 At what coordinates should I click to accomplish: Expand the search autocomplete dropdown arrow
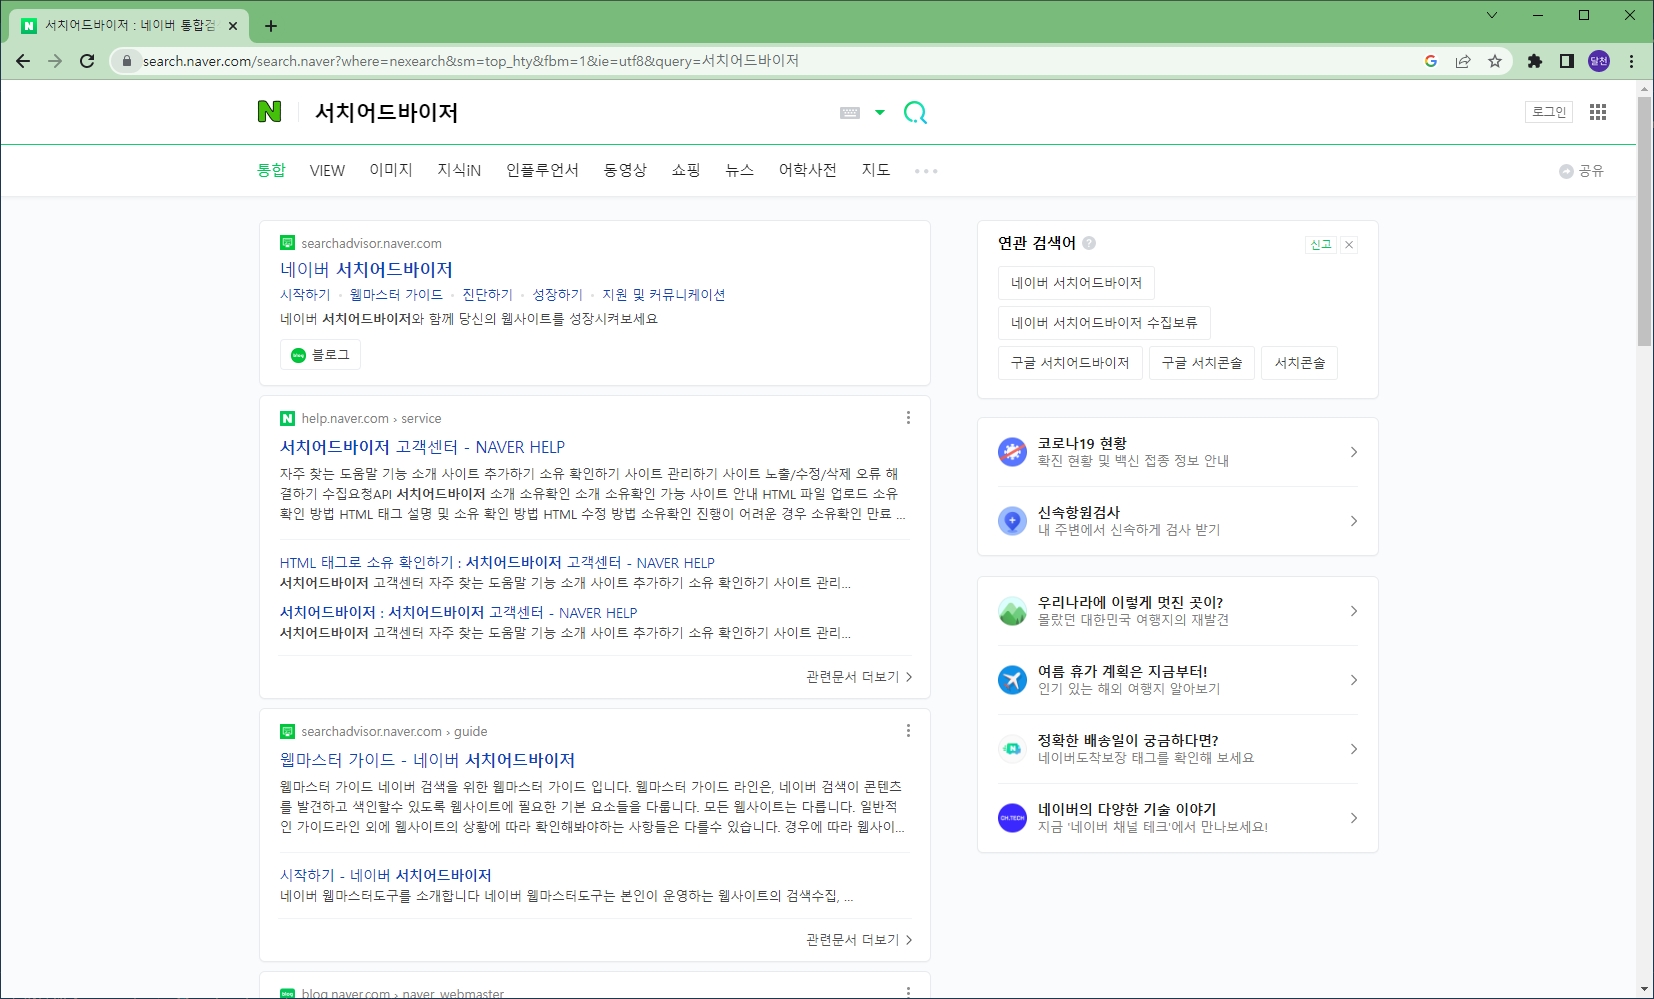(x=880, y=113)
